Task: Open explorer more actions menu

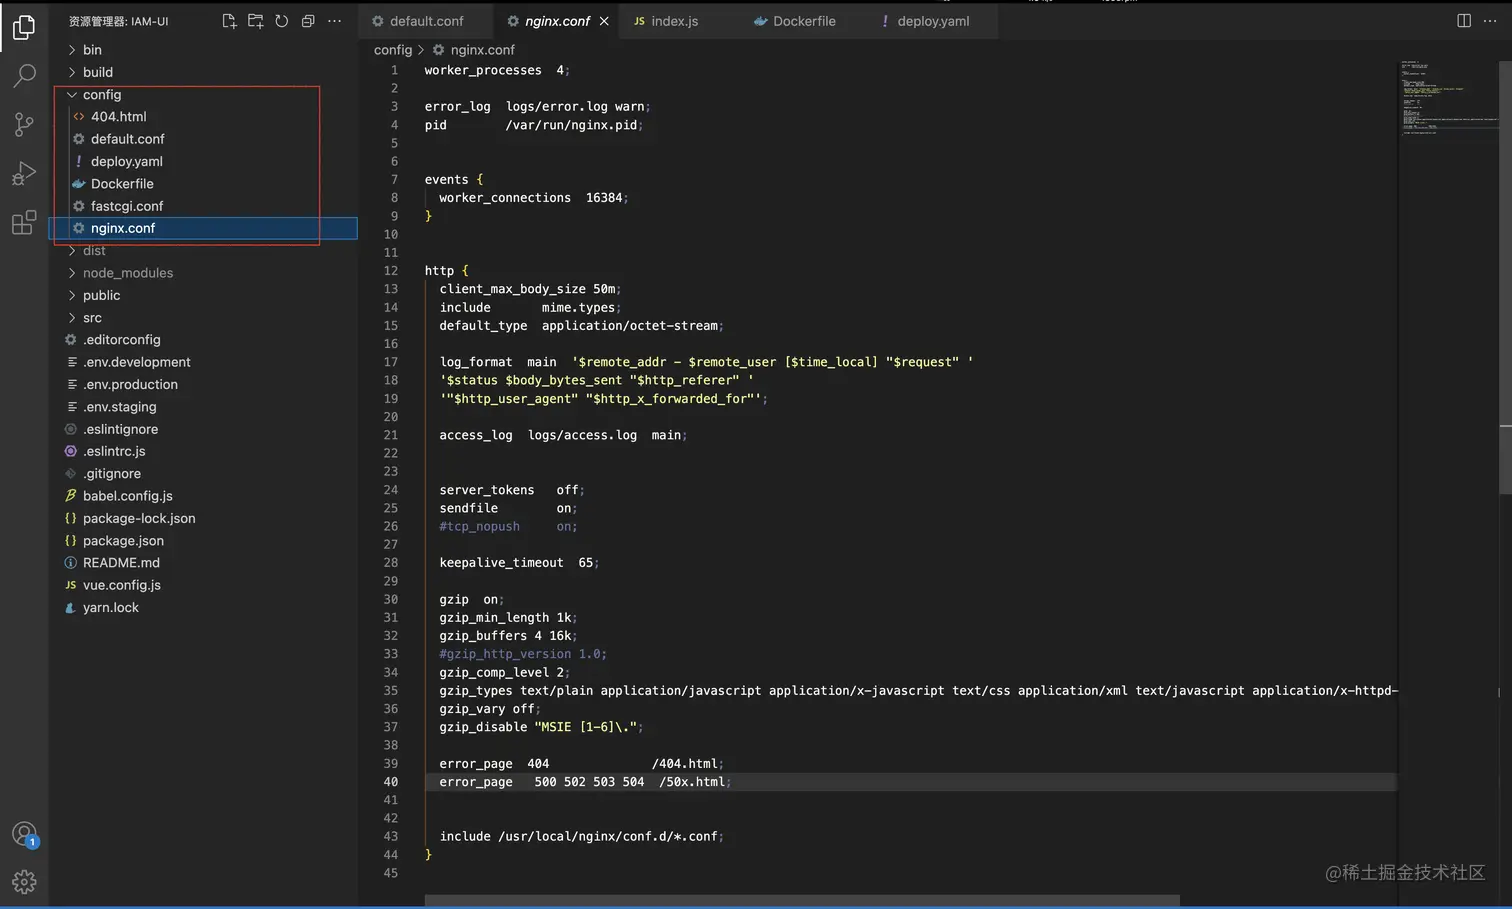Action: click(334, 21)
